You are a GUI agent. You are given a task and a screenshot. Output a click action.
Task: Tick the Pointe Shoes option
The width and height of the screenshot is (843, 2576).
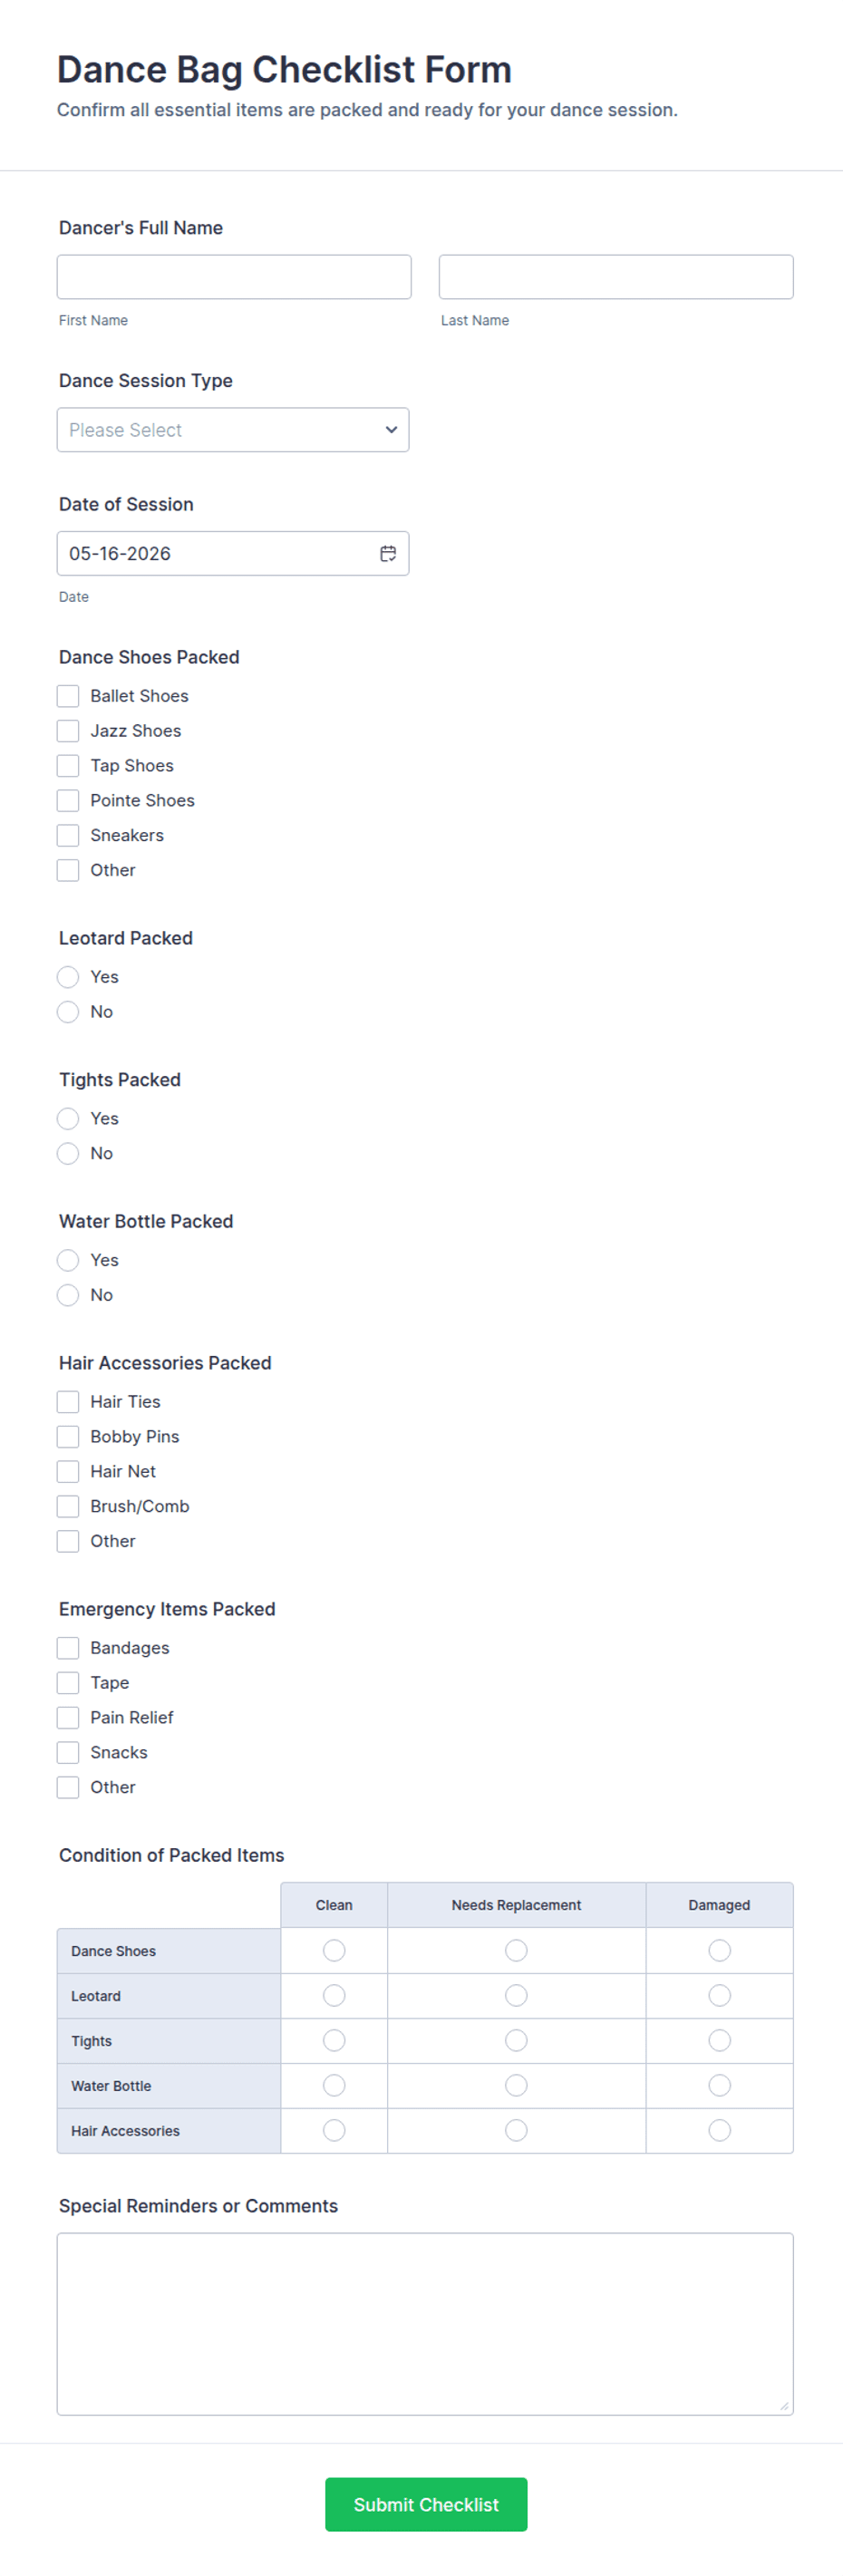(x=68, y=800)
